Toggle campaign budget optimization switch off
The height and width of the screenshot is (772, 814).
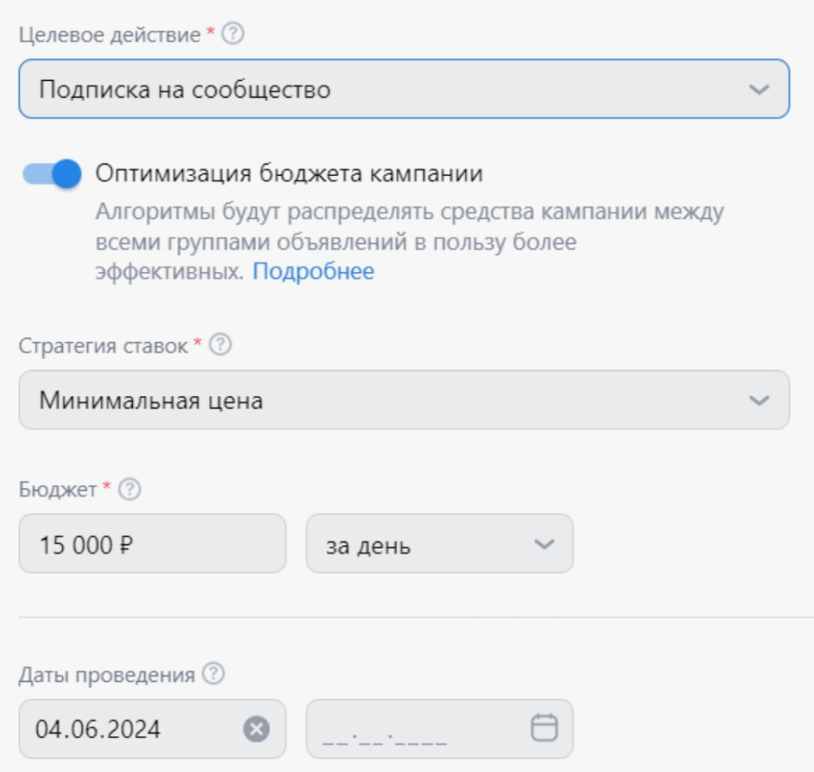[x=53, y=173]
